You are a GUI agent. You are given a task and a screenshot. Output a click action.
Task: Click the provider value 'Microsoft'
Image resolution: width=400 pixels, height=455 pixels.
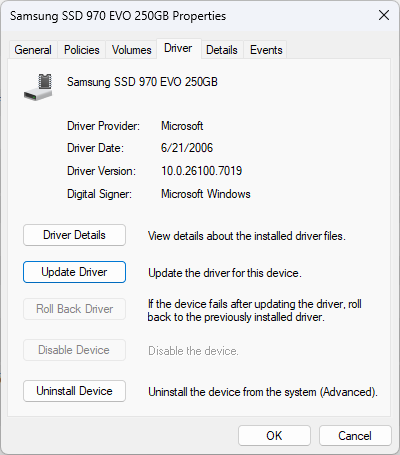(182, 126)
